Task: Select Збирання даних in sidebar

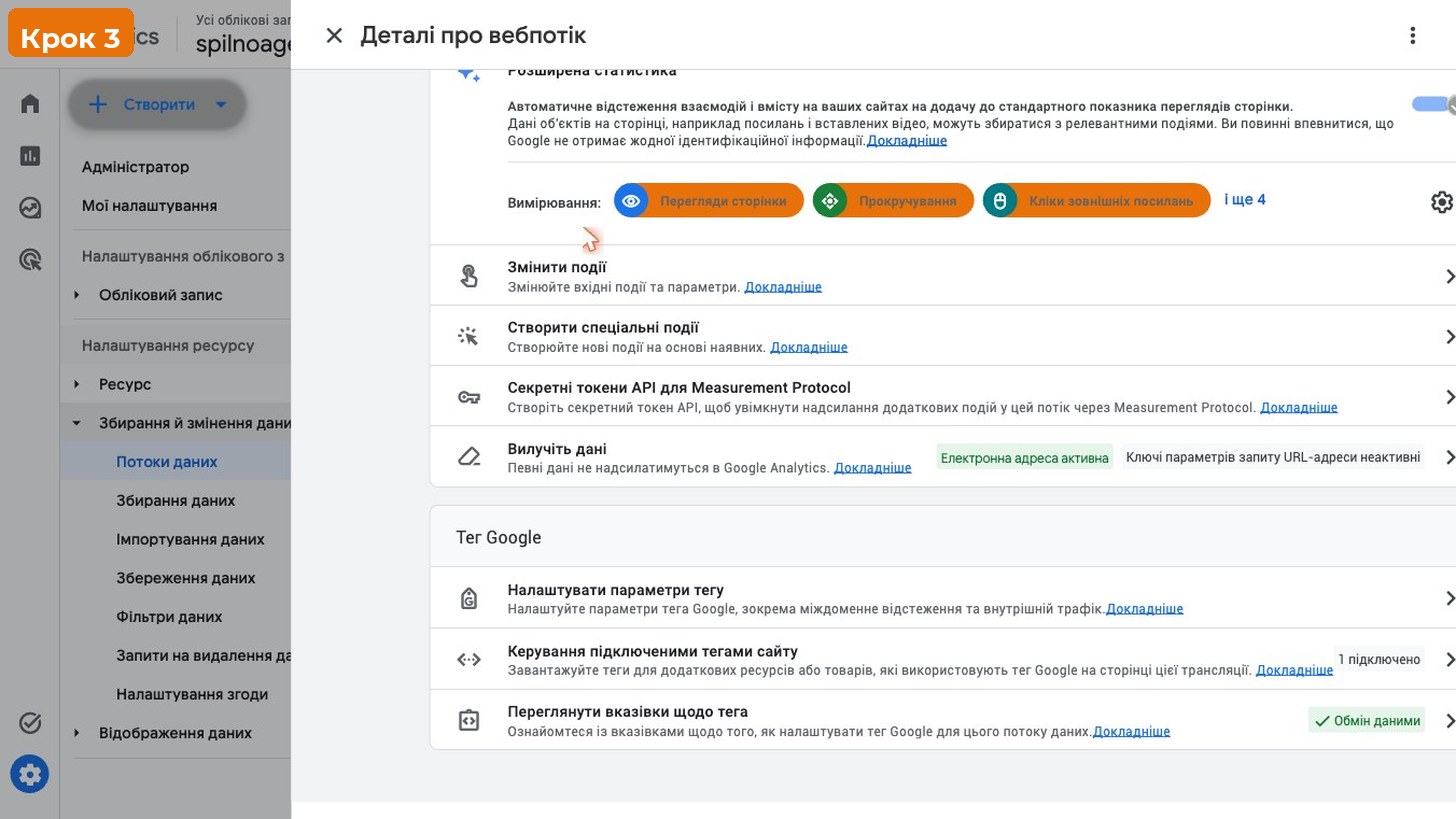Action: click(x=175, y=501)
